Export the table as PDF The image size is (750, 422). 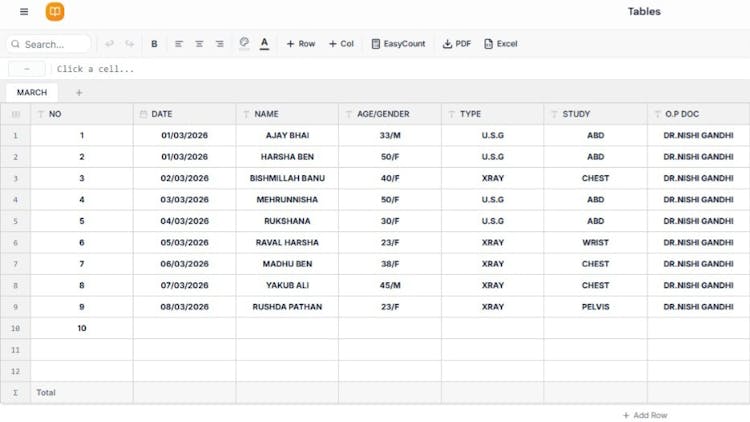click(457, 44)
